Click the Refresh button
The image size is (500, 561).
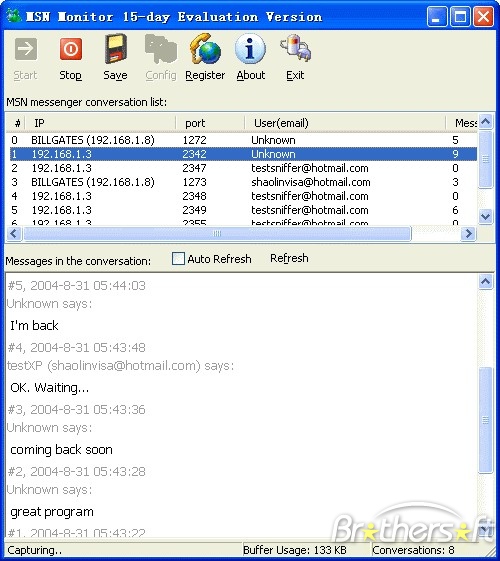coord(289,258)
